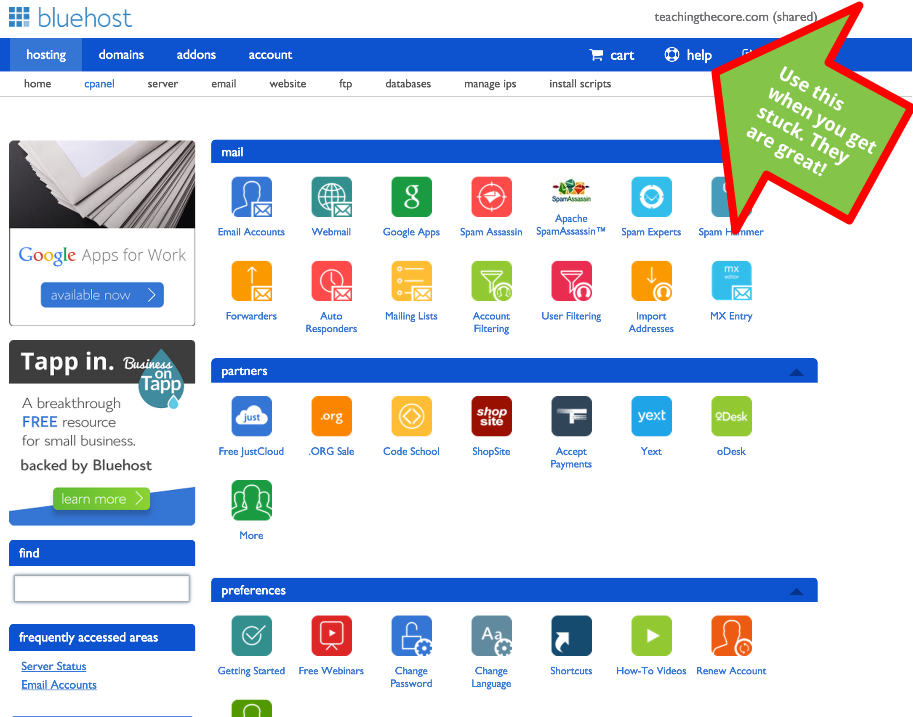This screenshot has width=913, height=717.
Task: Collapse the partners section arrow
Action: point(796,372)
